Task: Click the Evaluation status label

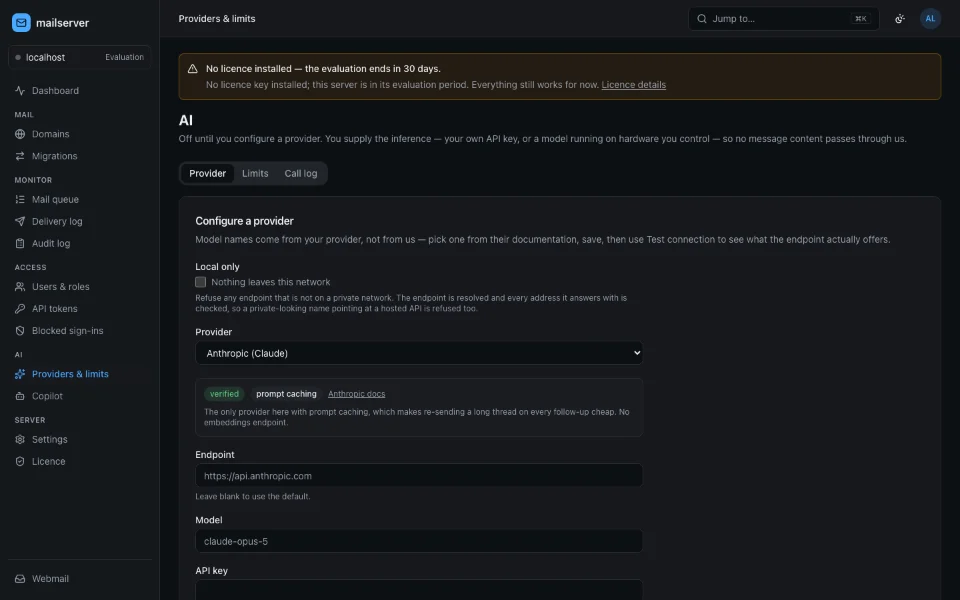Action: click(x=124, y=58)
